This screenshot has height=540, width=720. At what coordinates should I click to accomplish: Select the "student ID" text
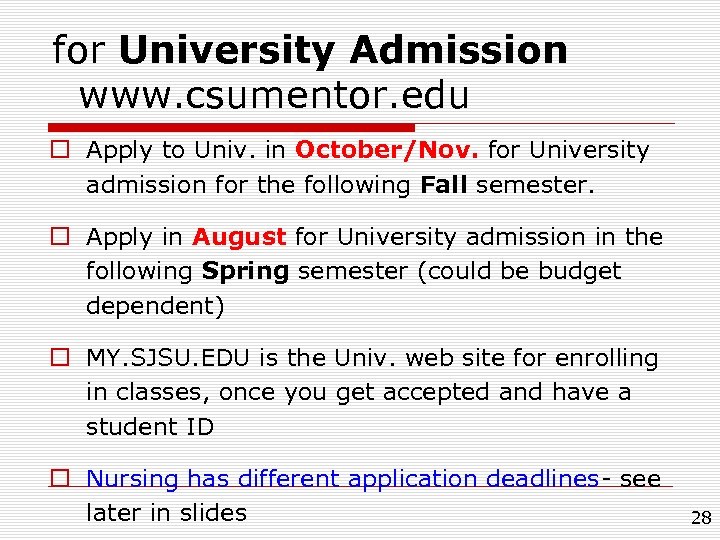point(150,427)
